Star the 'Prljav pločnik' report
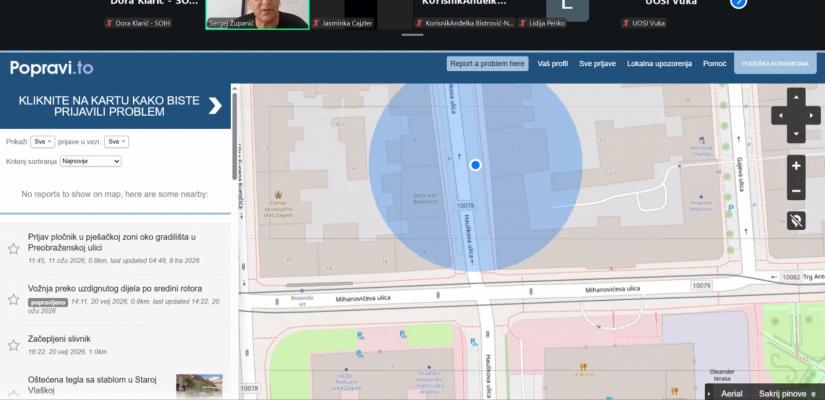 click(14, 248)
